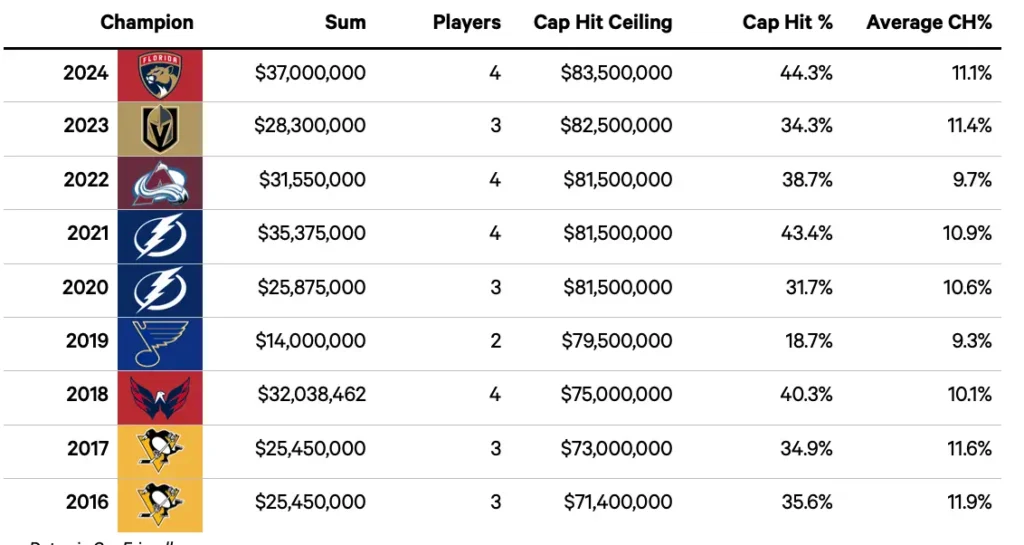1024x545 pixels.
Task: Click the Vegas Golden Knights logo
Action: (x=160, y=127)
